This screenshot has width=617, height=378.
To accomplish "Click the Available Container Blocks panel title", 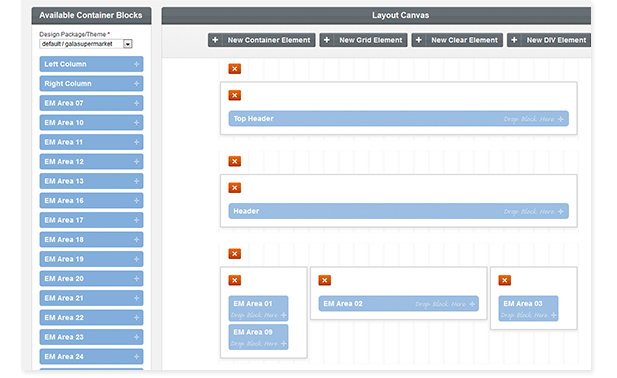I will click(91, 15).
